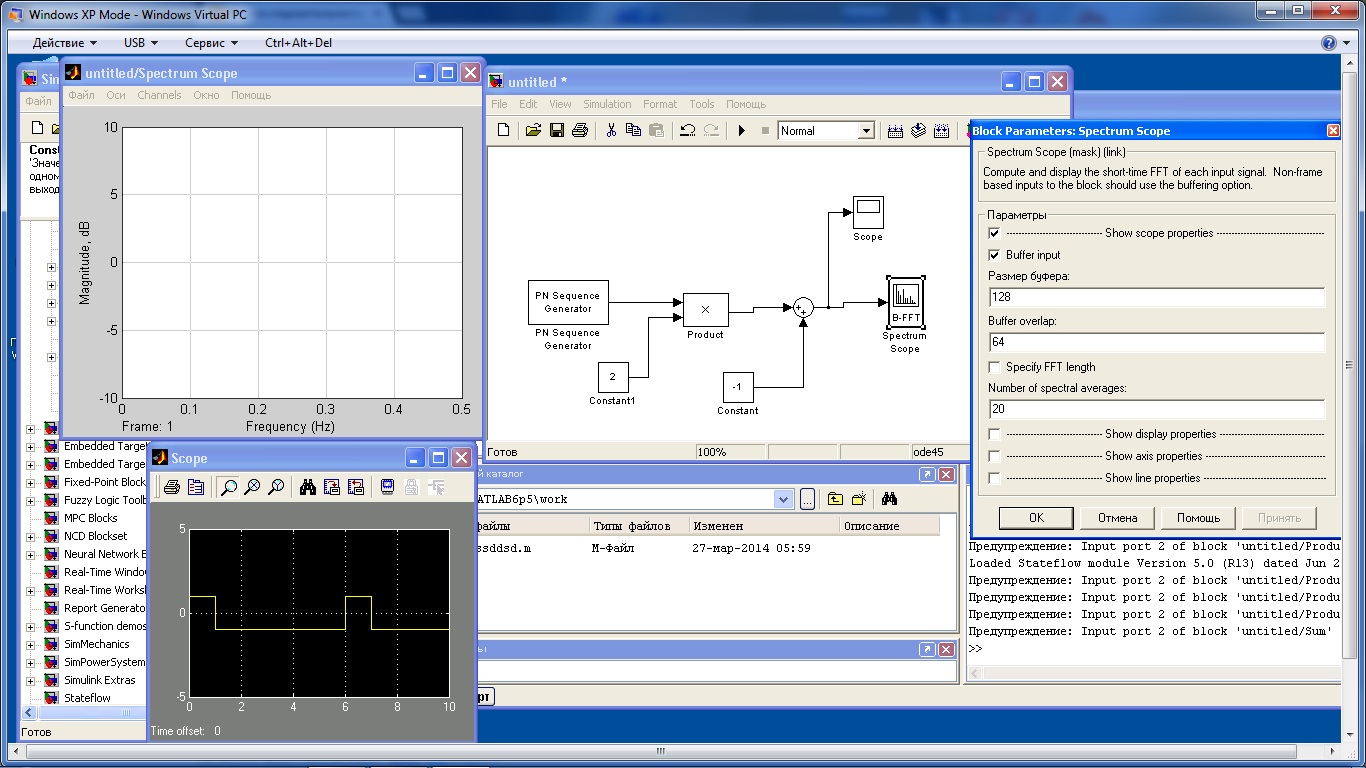This screenshot has width=1366, height=768.
Task: Print the untitled model diagram
Action: (579, 131)
